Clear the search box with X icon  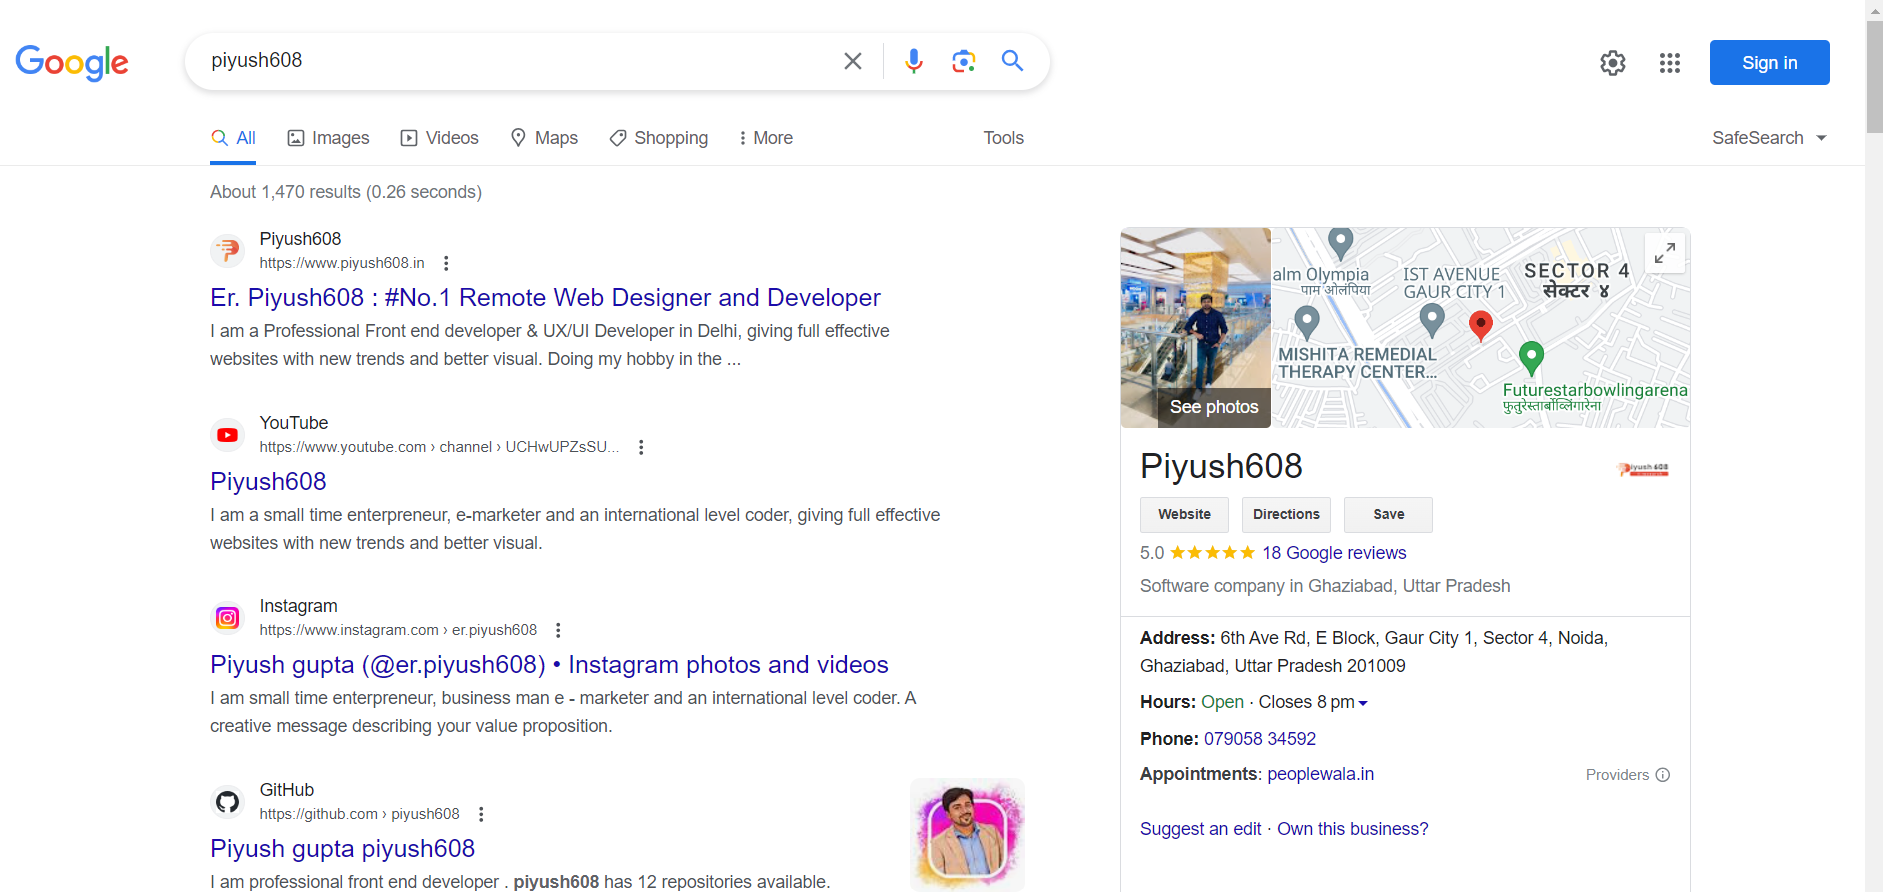[x=852, y=61]
